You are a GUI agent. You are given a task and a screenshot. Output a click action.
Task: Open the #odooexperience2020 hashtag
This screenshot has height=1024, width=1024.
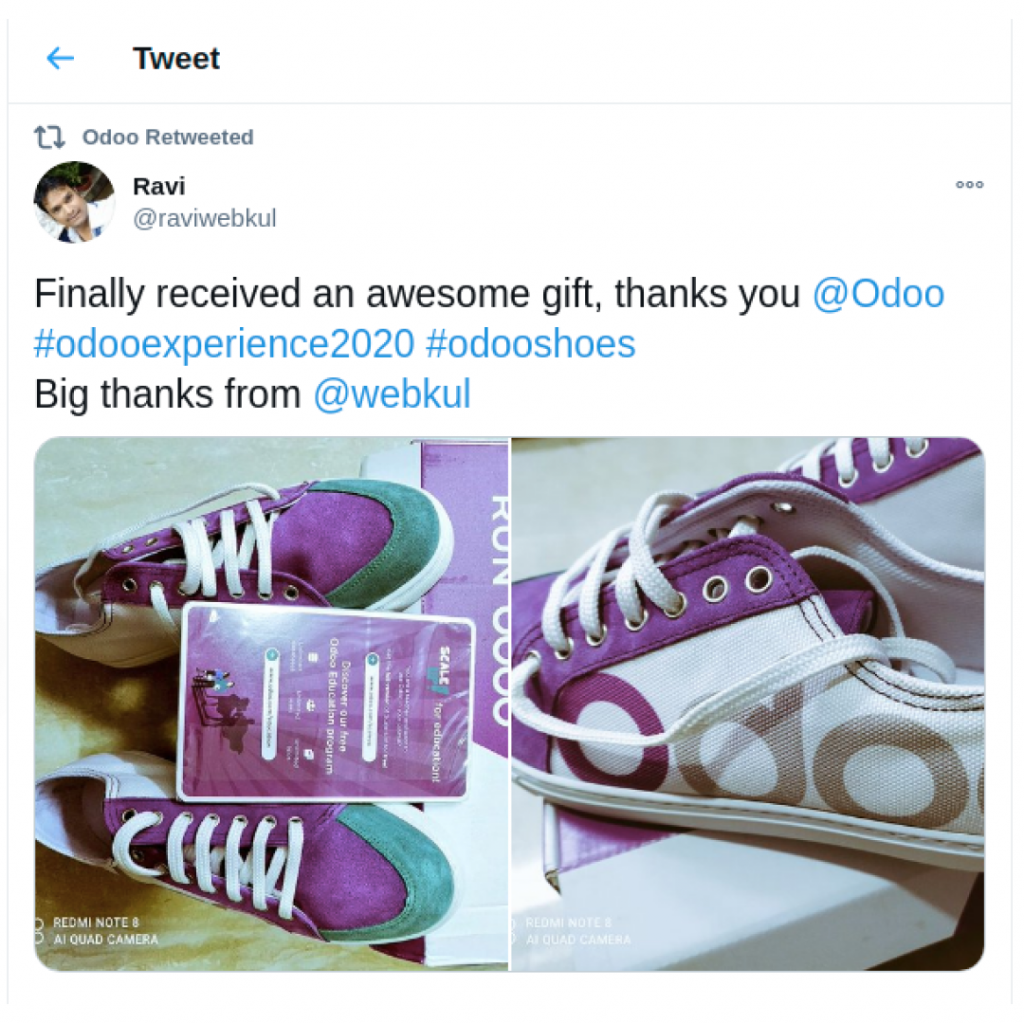[x=224, y=344]
